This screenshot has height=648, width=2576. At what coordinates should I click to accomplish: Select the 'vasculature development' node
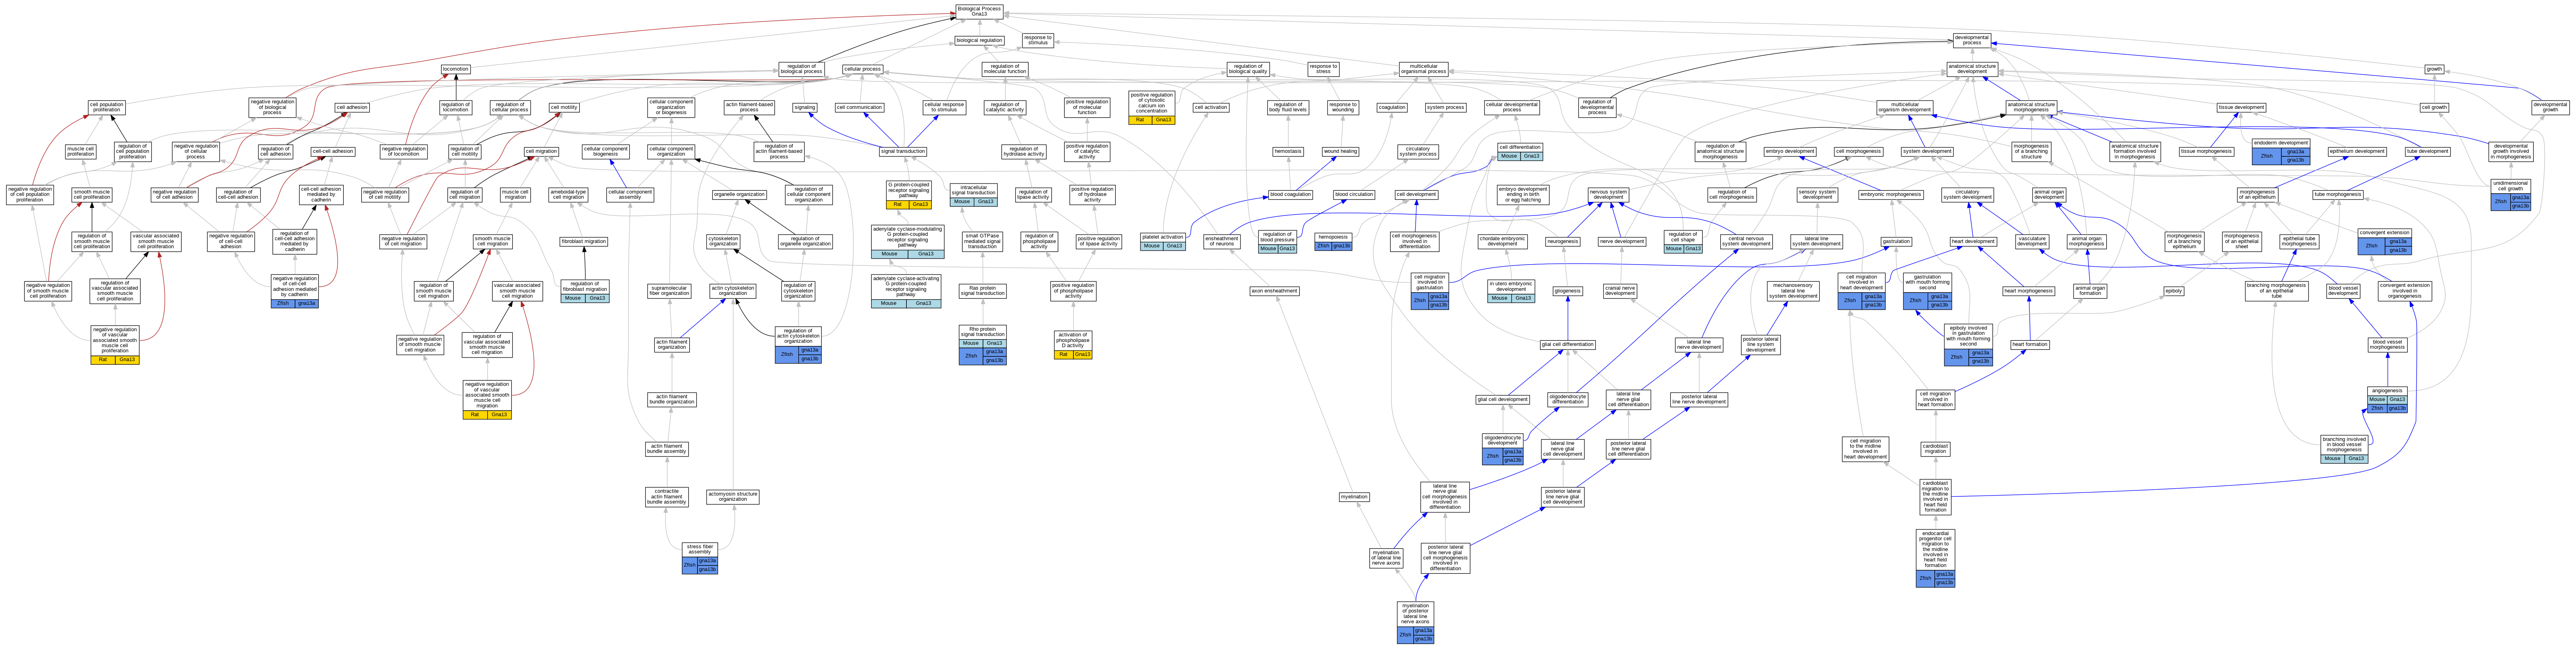pyautogui.click(x=2032, y=241)
